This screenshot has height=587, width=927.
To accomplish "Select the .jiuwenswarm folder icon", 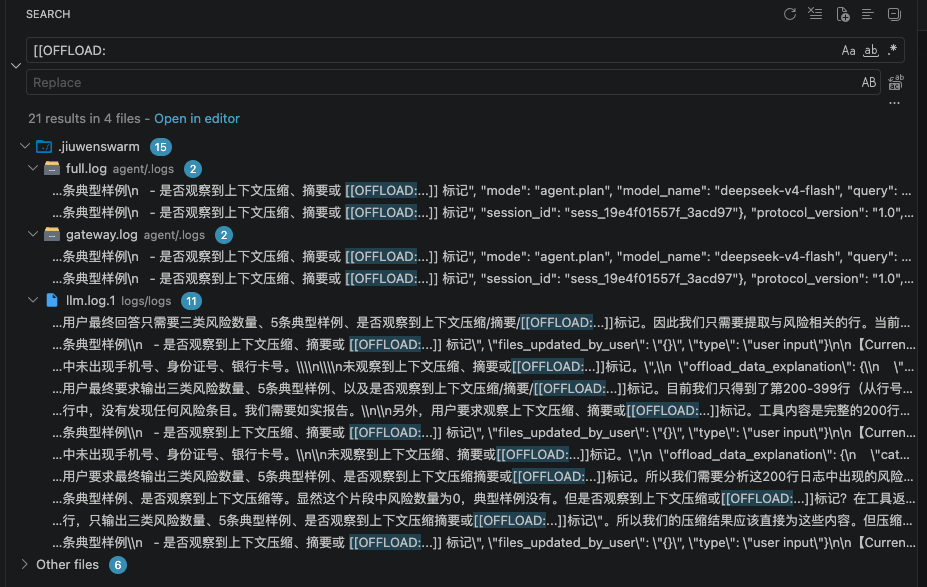I will (44, 147).
